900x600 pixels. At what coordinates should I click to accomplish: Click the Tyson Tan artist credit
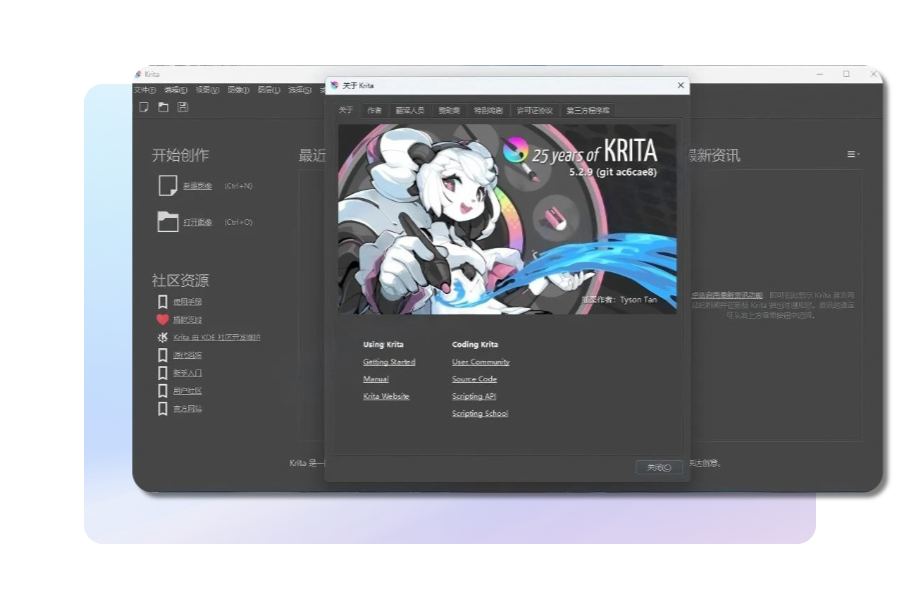(619, 300)
